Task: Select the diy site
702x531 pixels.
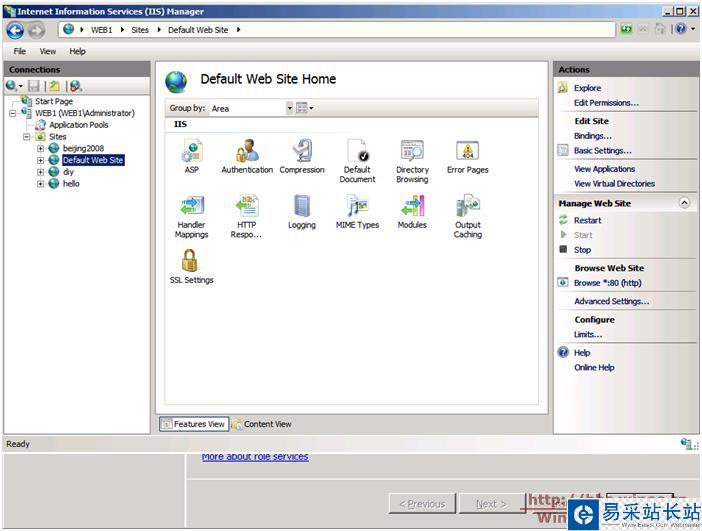Action: click(68, 172)
